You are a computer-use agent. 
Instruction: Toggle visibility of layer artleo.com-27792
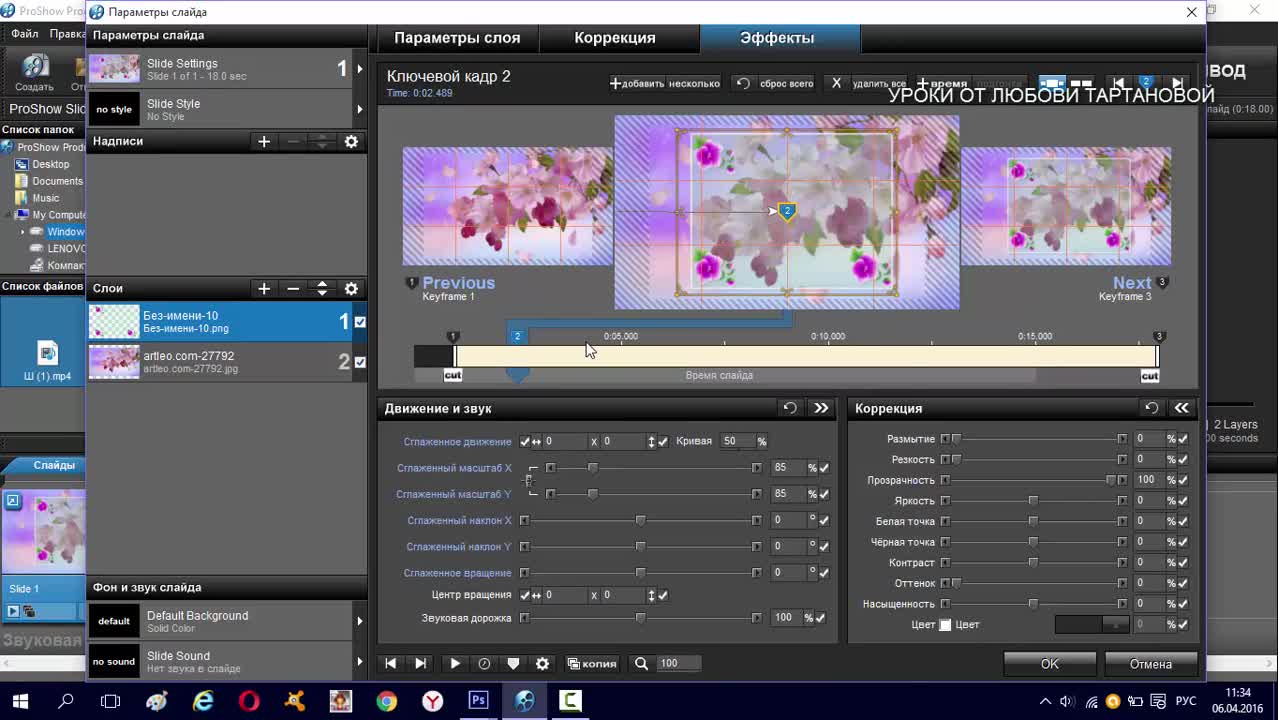(x=360, y=362)
